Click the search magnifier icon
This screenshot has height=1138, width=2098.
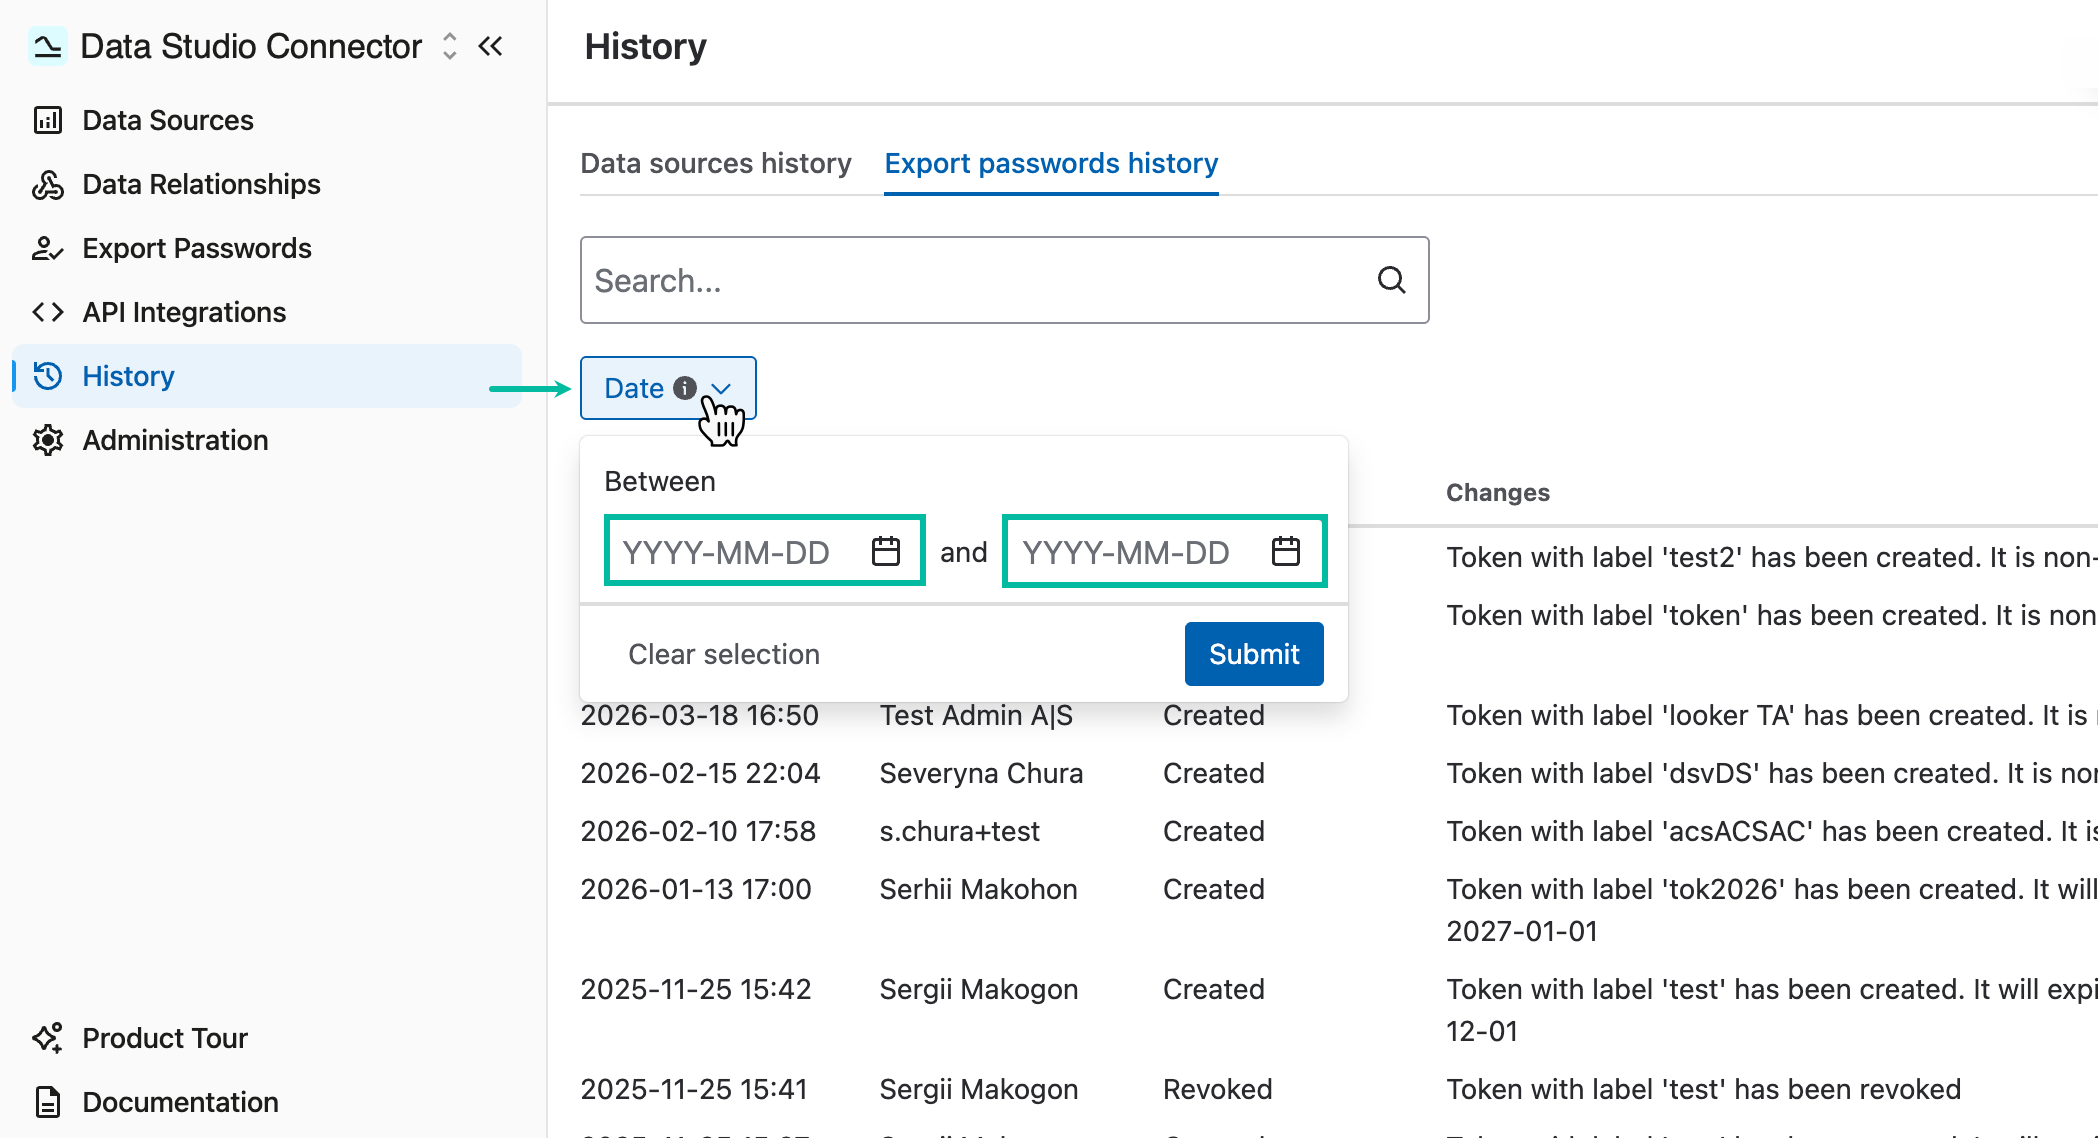coord(1392,280)
